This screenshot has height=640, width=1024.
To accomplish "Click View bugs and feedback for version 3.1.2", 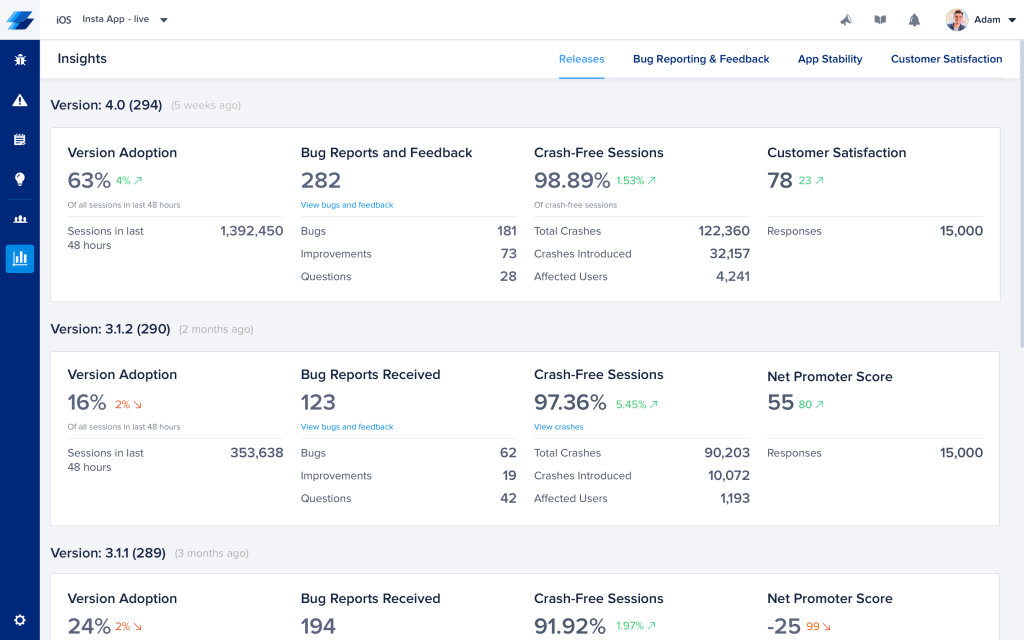I will (347, 427).
